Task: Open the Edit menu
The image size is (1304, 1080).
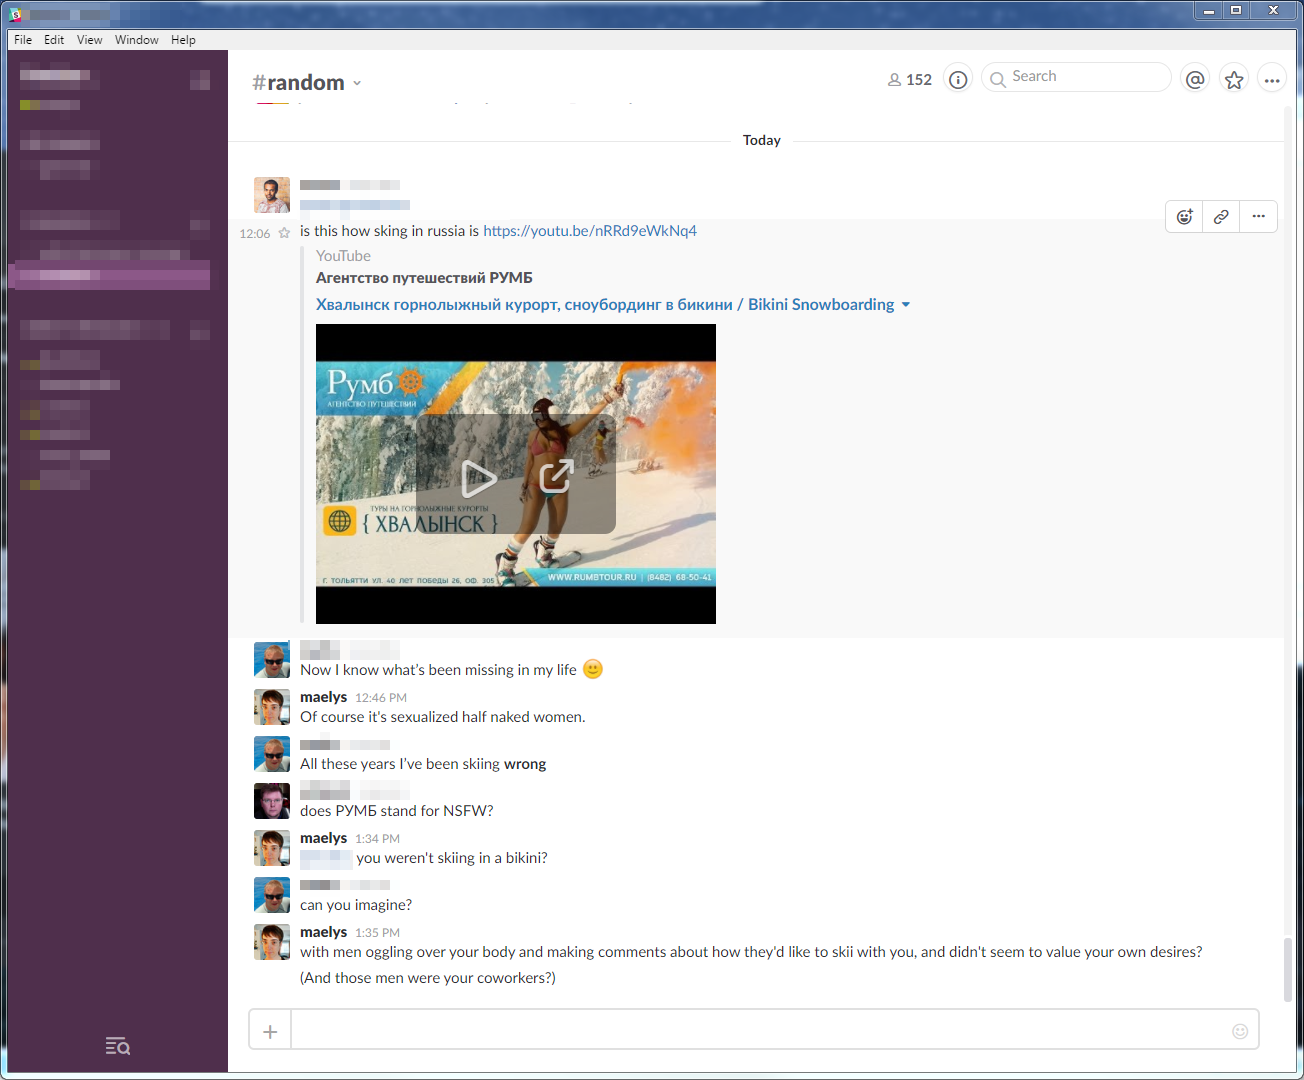Action: (x=54, y=40)
